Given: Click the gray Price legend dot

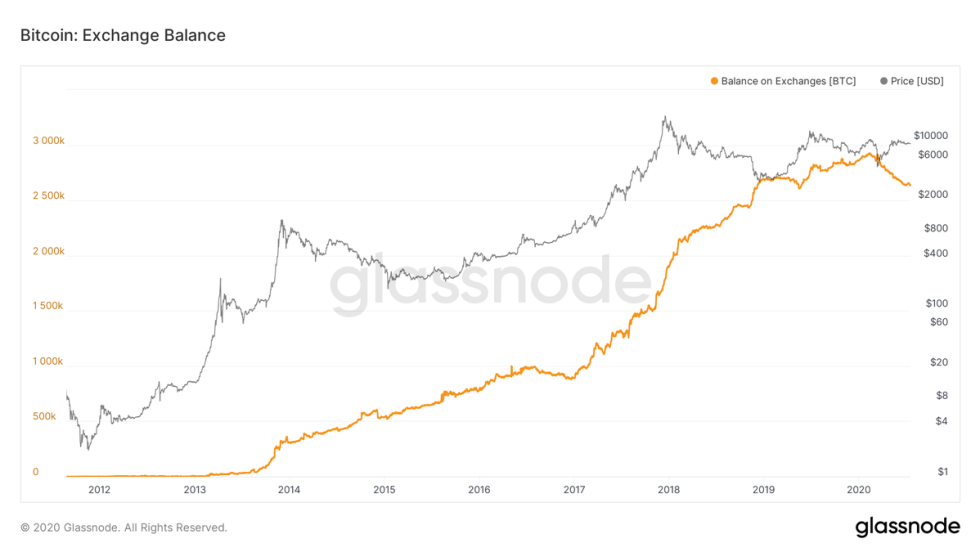Looking at the screenshot, I should (x=883, y=81).
